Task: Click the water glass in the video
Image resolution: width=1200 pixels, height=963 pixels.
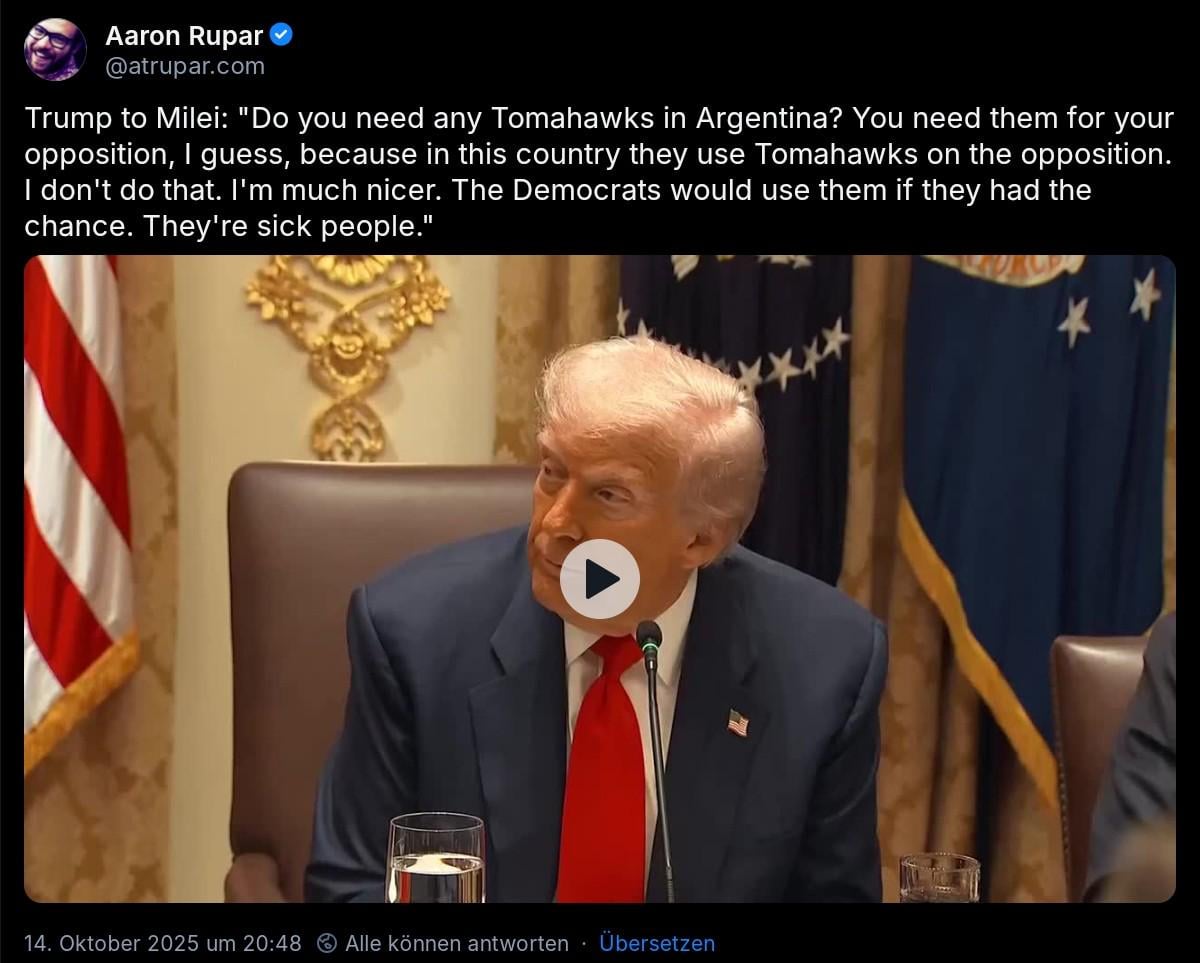Action: click(436, 858)
